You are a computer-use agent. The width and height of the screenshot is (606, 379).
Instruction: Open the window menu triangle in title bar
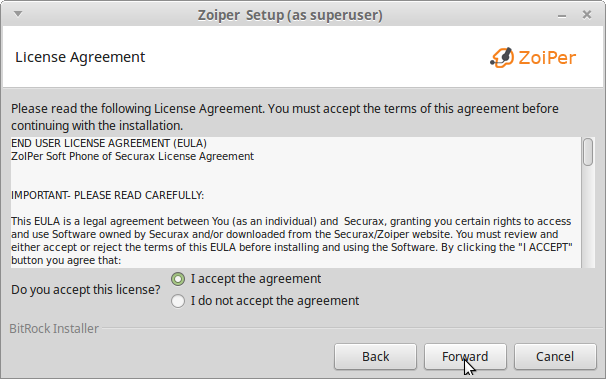tap(18, 14)
